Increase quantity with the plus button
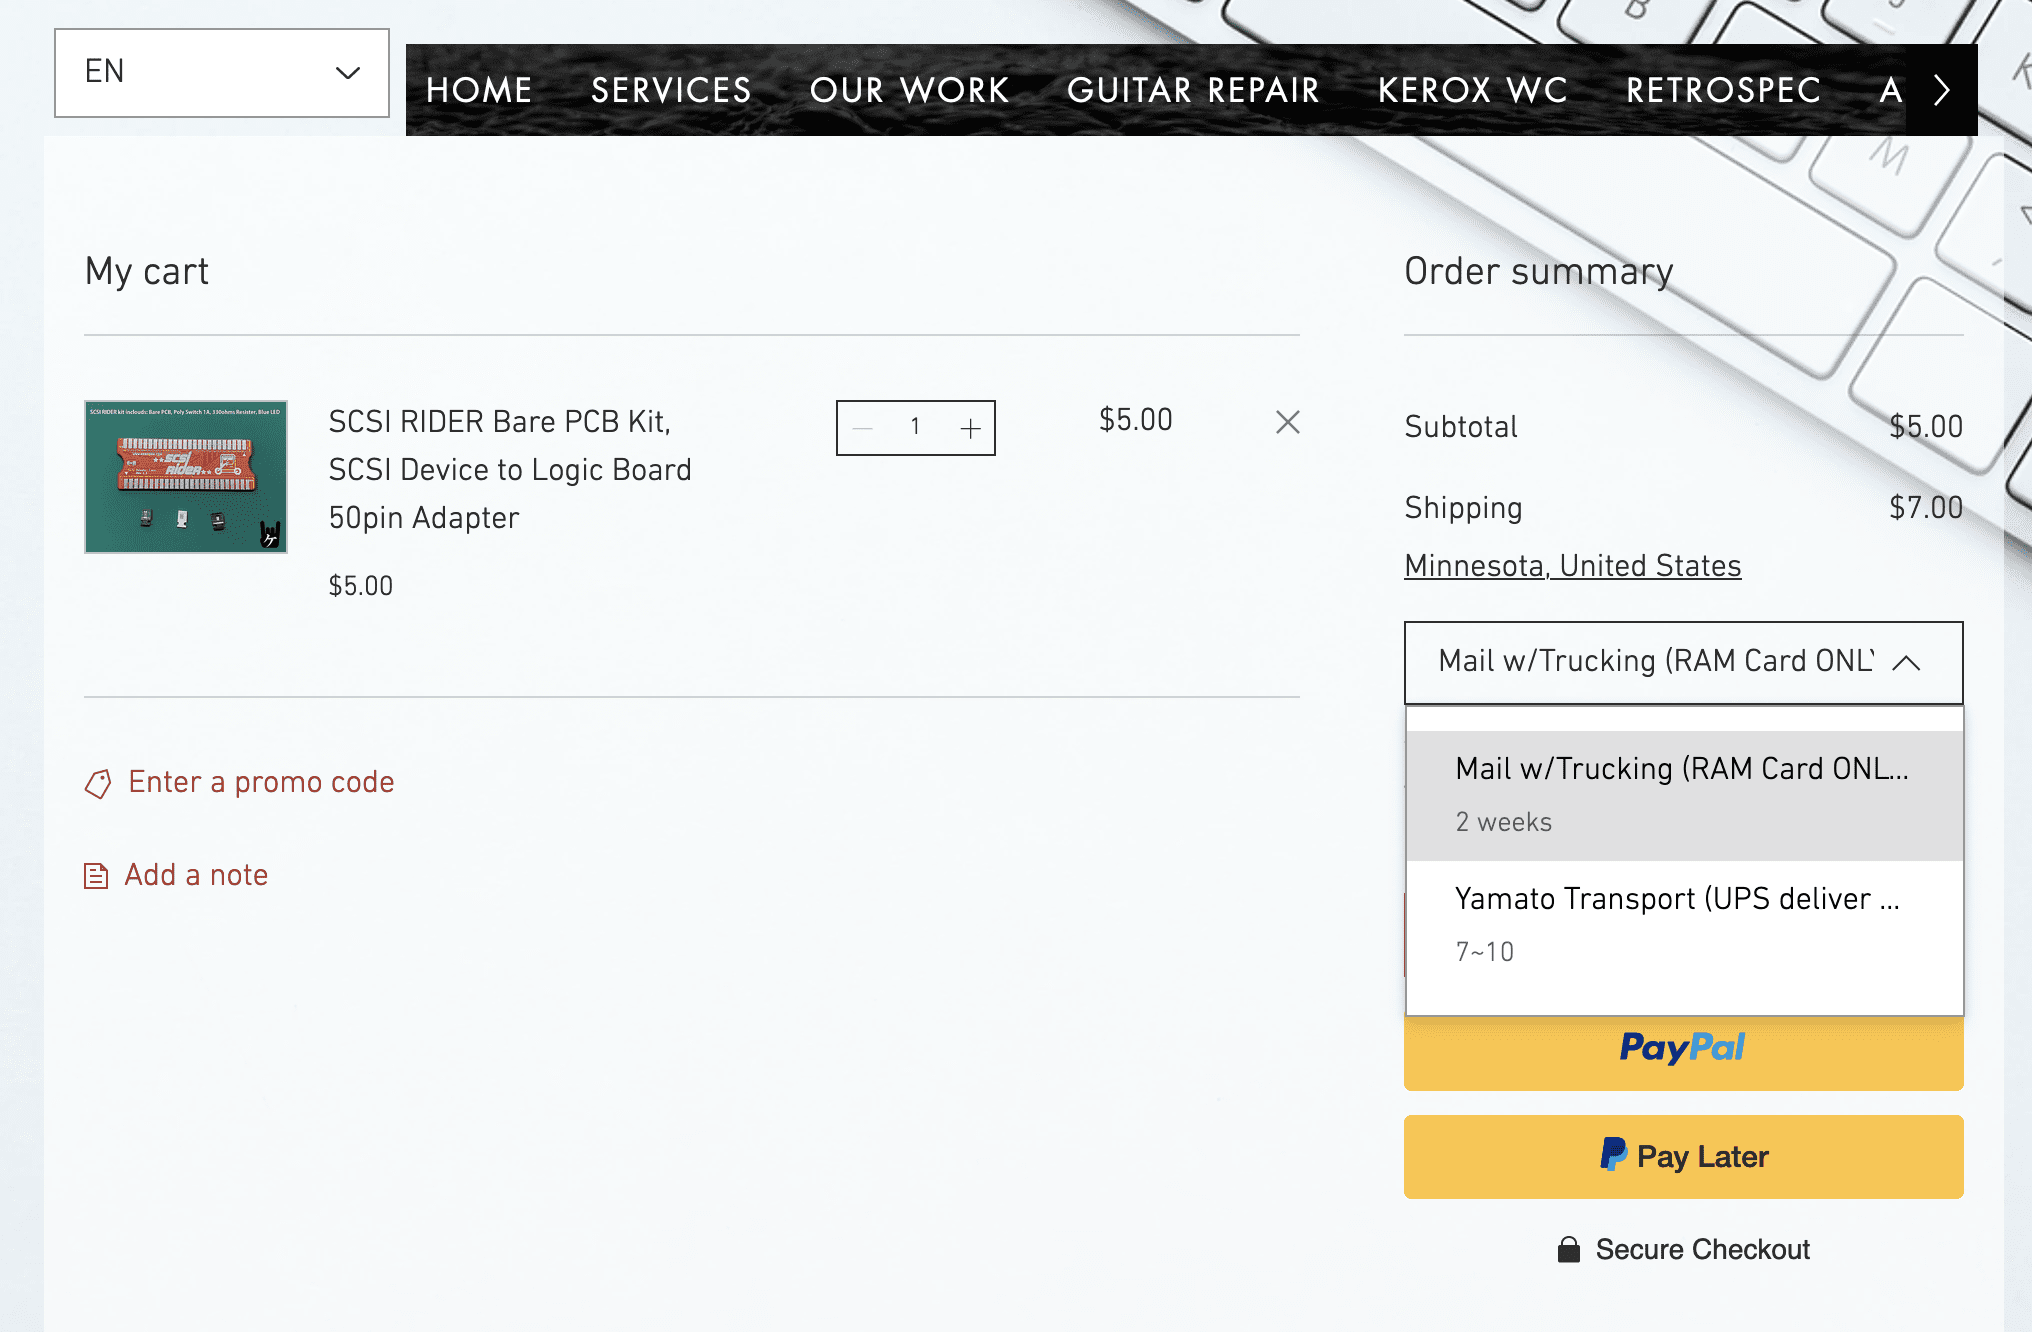Screen dimensions: 2032x1332 970,428
